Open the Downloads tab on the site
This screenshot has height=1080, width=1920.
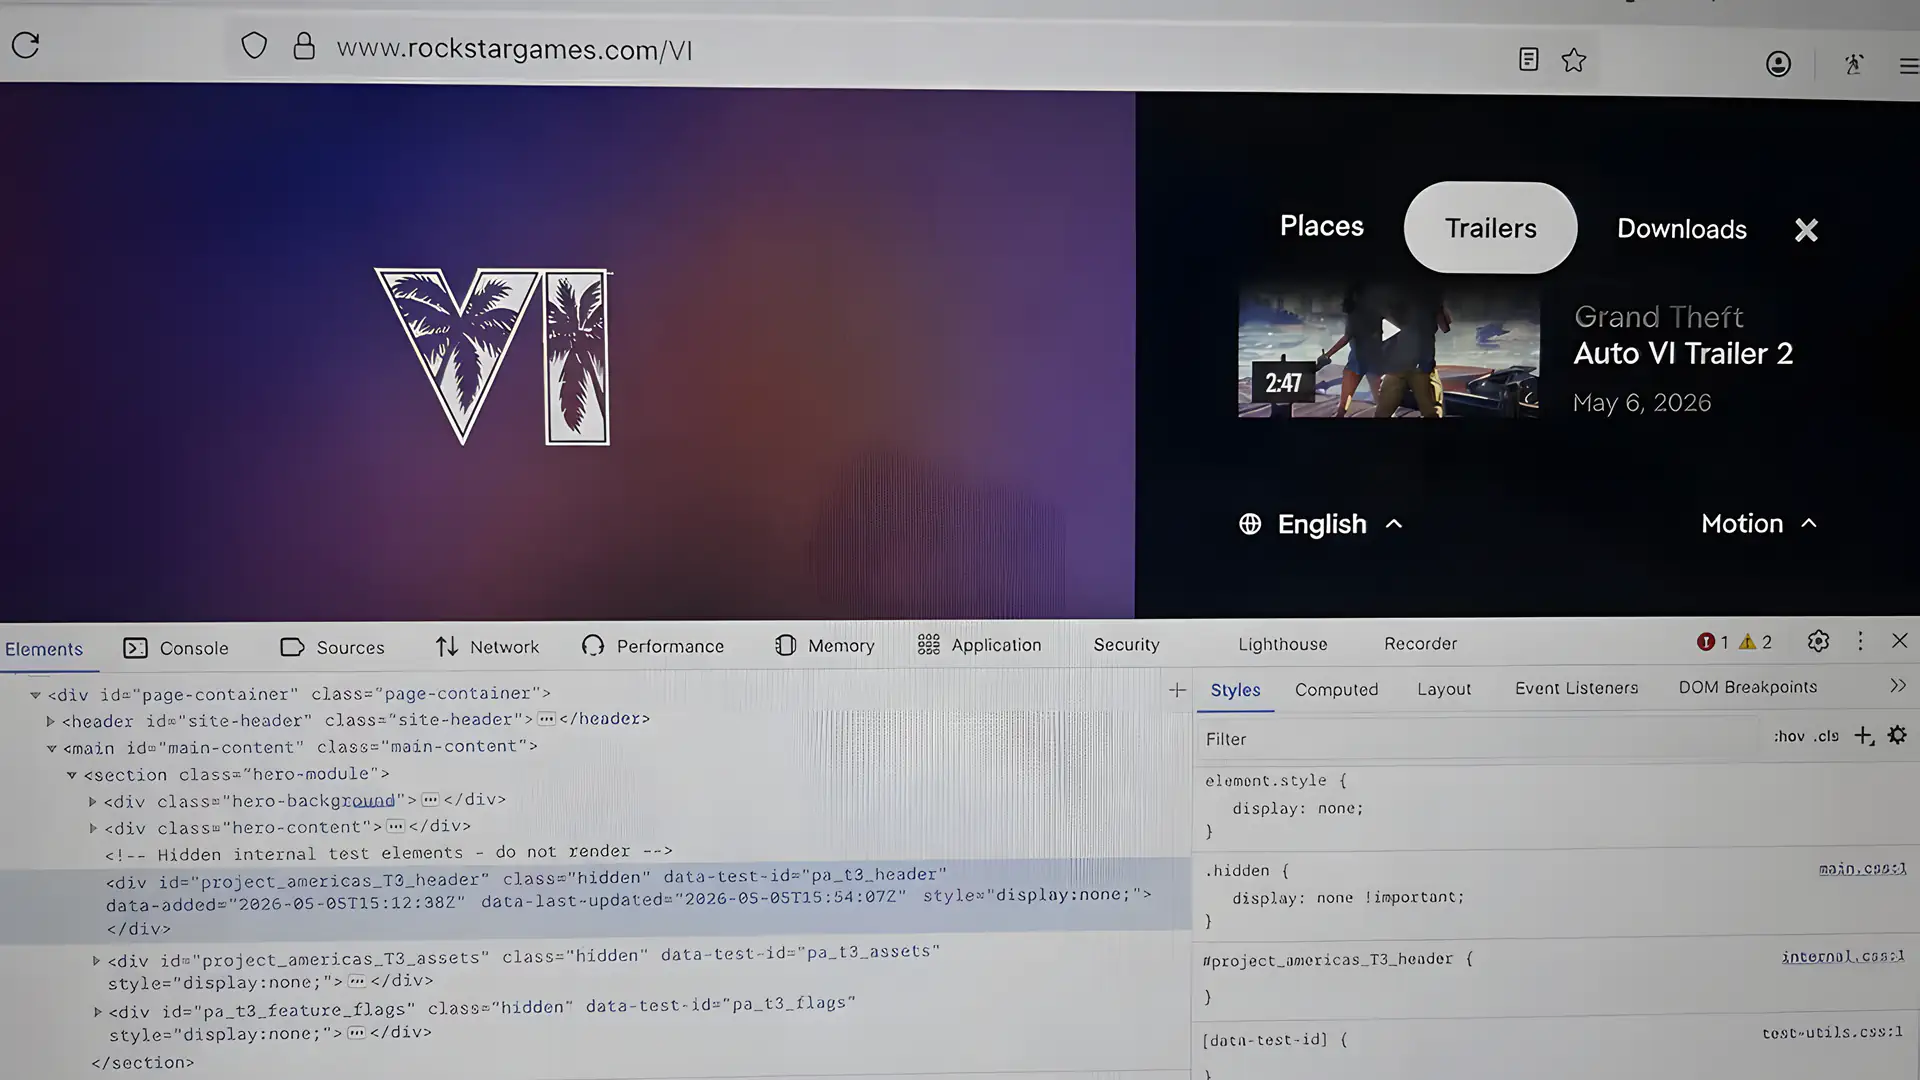click(x=1681, y=229)
